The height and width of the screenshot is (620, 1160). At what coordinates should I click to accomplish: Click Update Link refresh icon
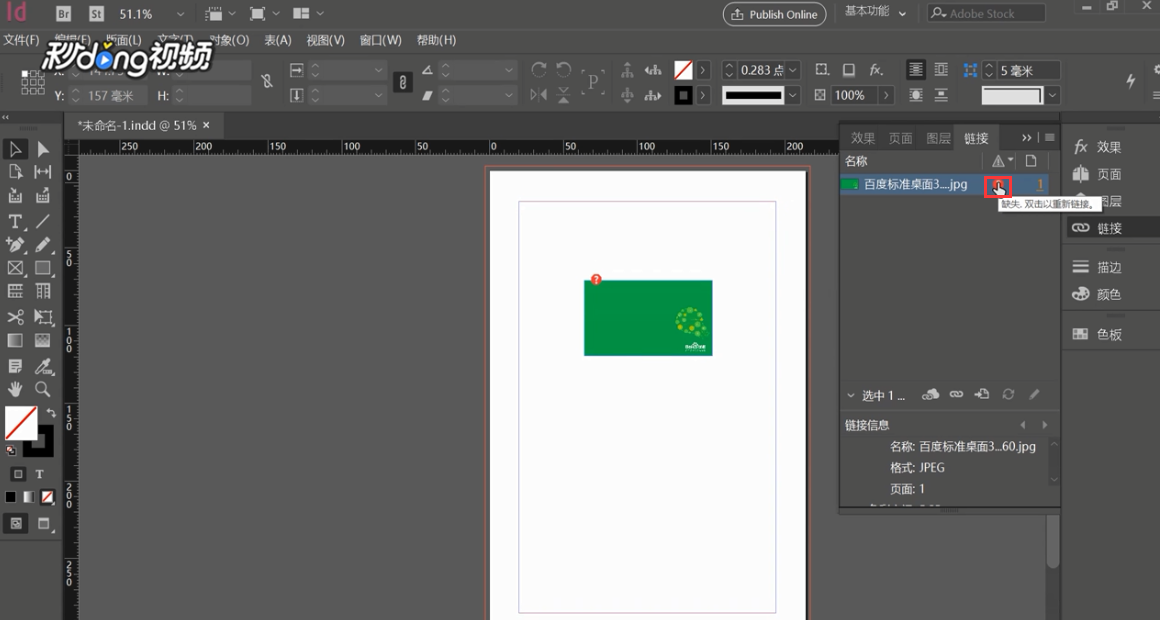click(1008, 394)
